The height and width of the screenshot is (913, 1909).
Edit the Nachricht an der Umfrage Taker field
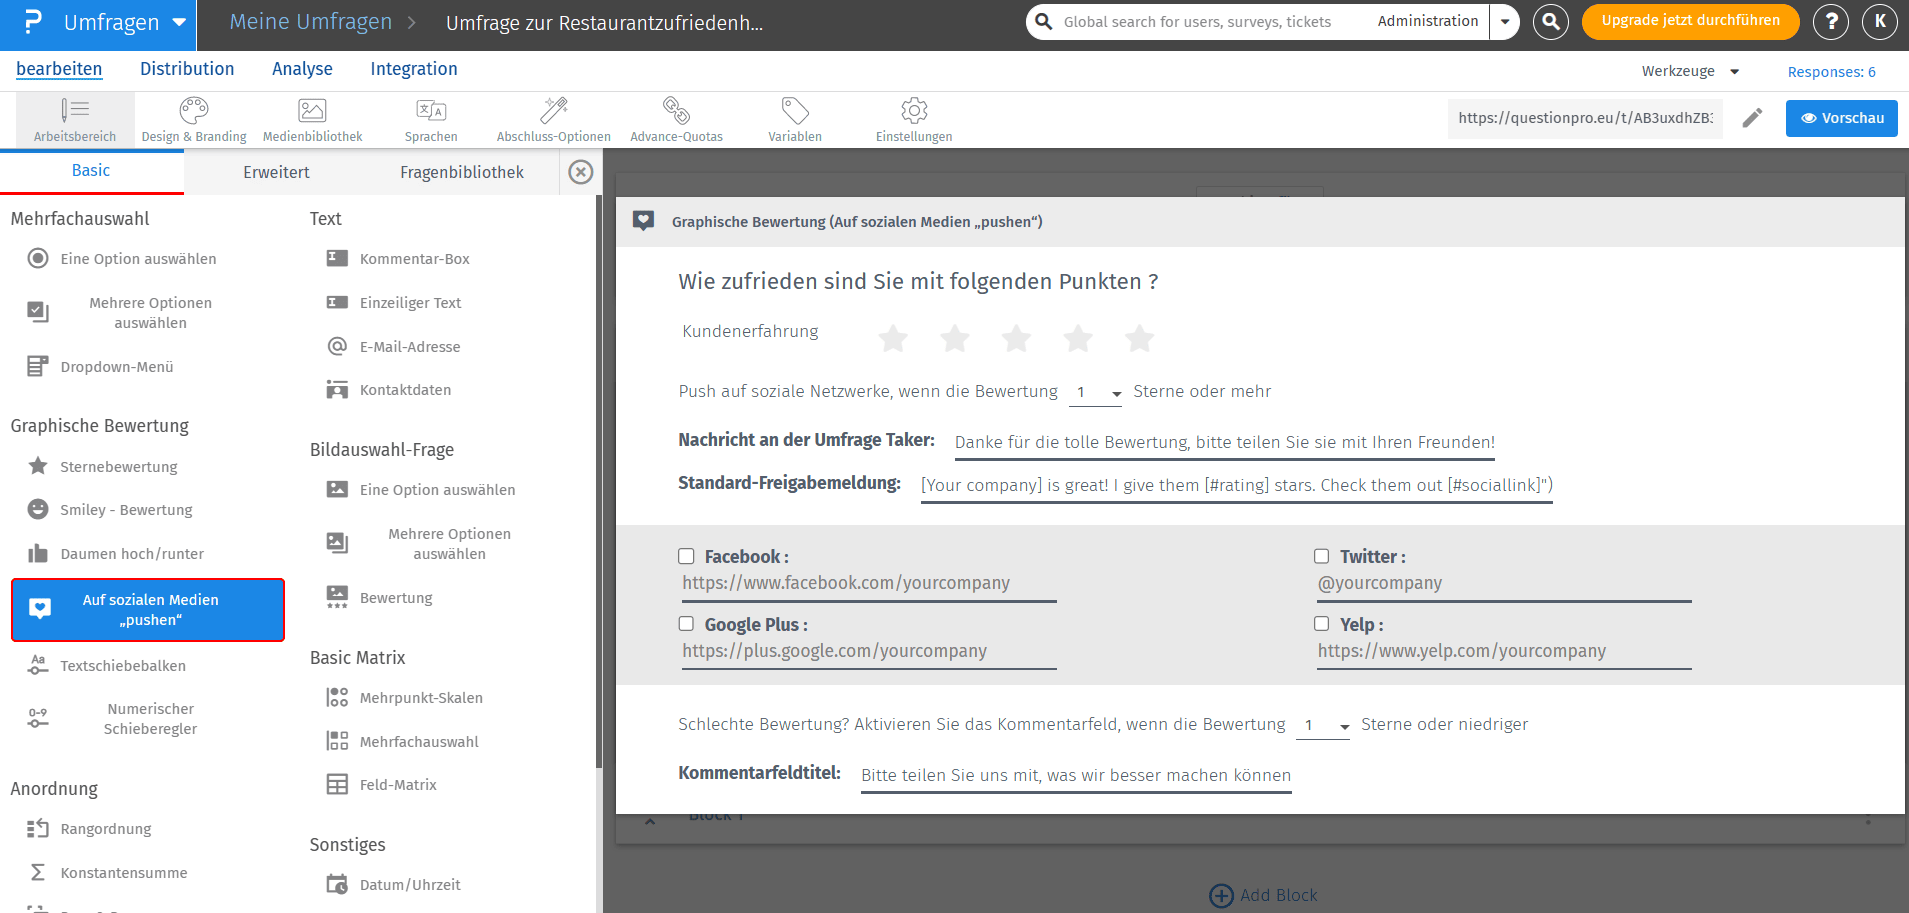coord(1225,443)
